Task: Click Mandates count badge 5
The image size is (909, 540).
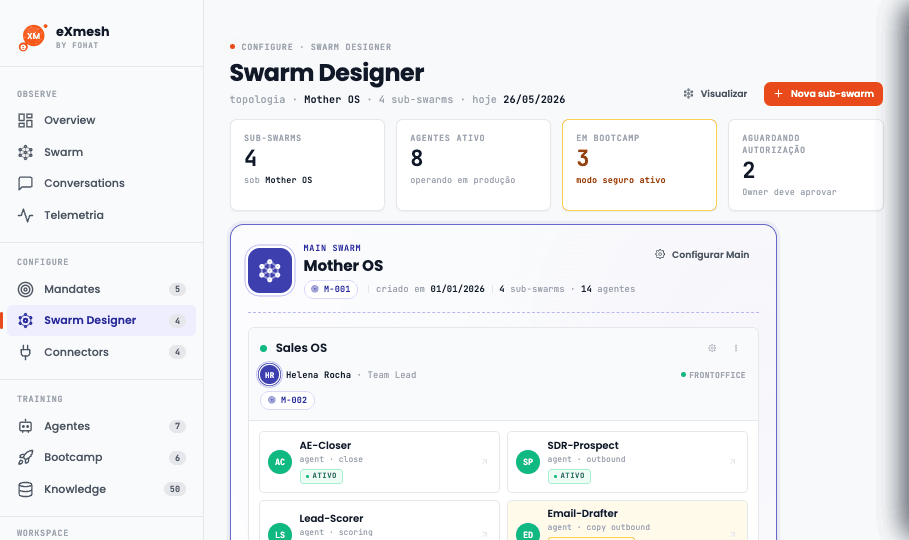Action: 177,289
